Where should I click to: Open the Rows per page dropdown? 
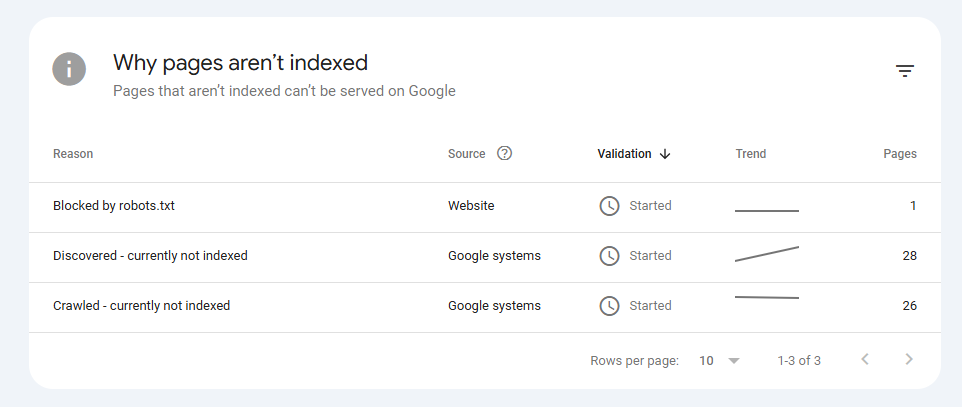point(720,360)
